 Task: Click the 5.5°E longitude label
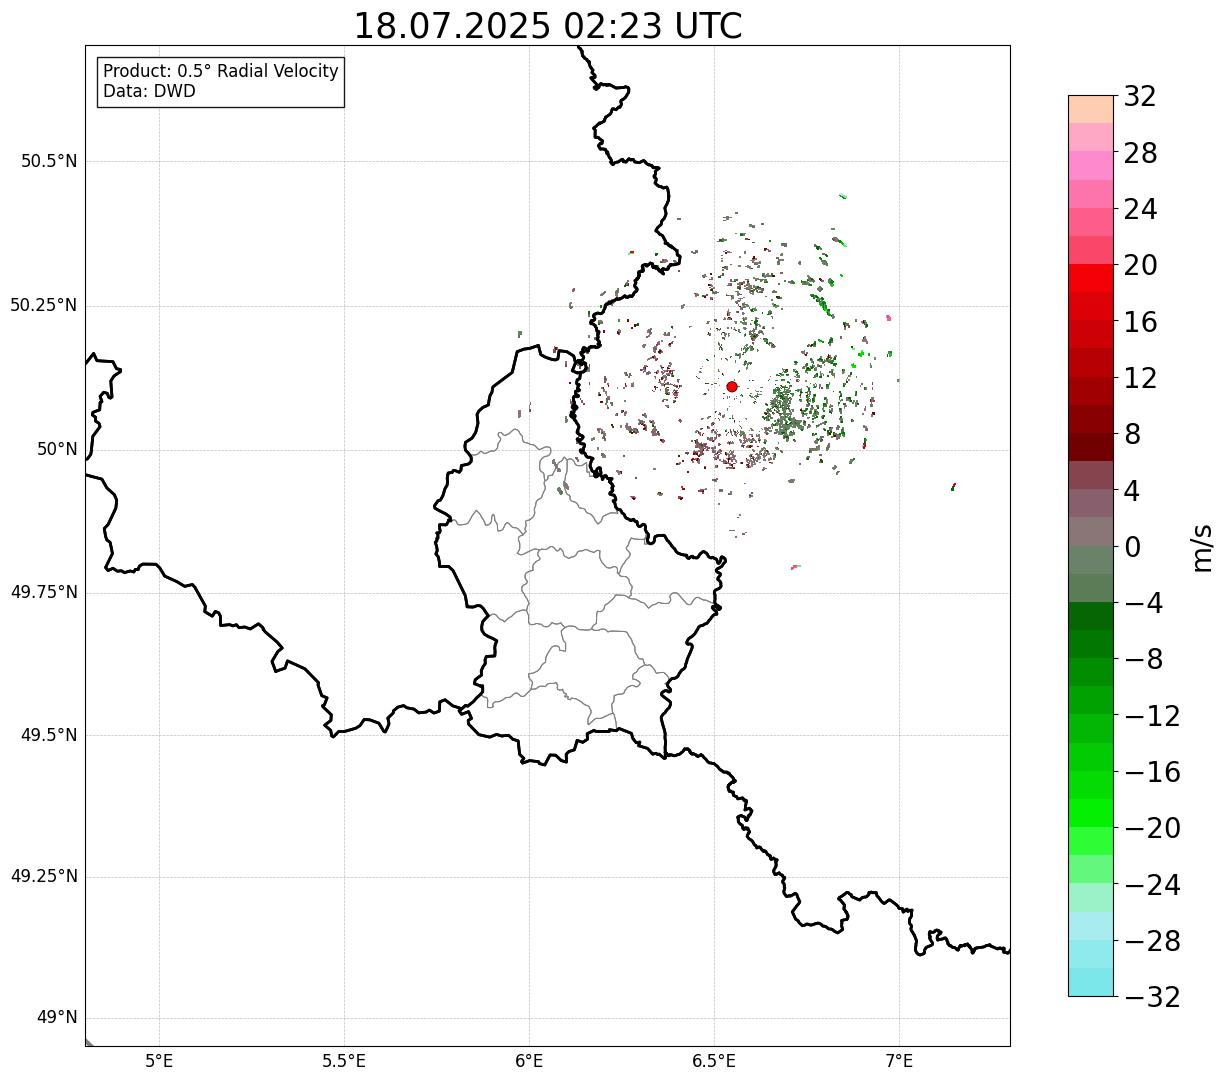(344, 1061)
